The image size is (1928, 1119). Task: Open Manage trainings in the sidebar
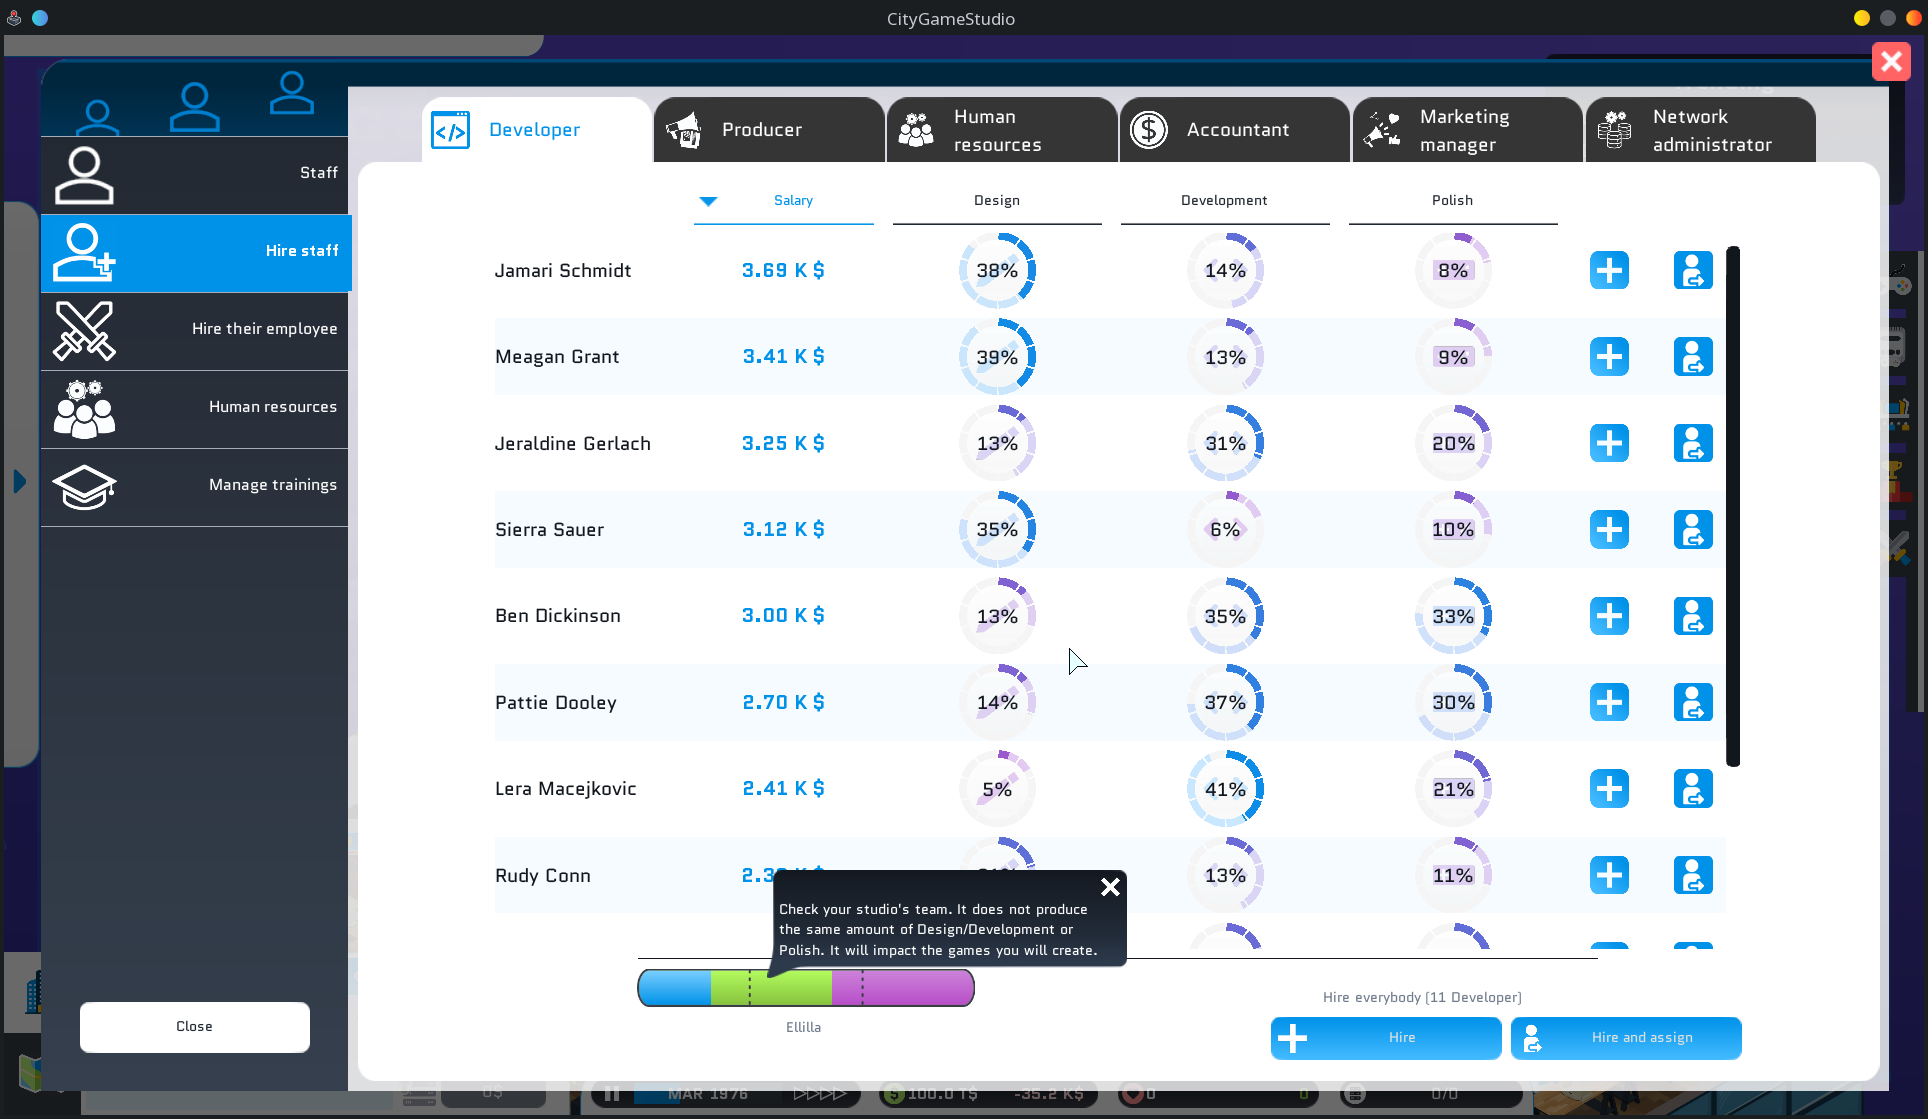click(x=195, y=486)
